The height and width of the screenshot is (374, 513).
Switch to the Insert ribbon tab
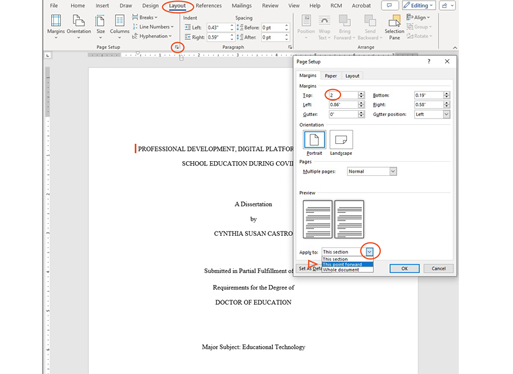pos(102,6)
